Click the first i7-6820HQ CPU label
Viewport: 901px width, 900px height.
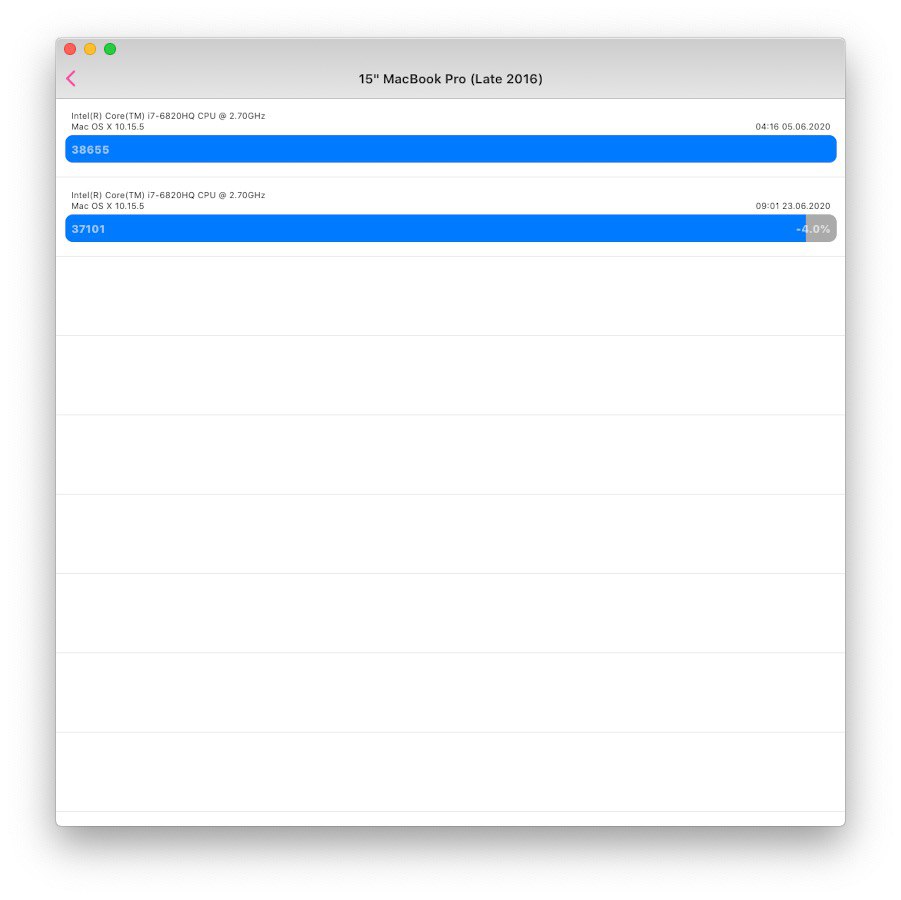click(168, 116)
